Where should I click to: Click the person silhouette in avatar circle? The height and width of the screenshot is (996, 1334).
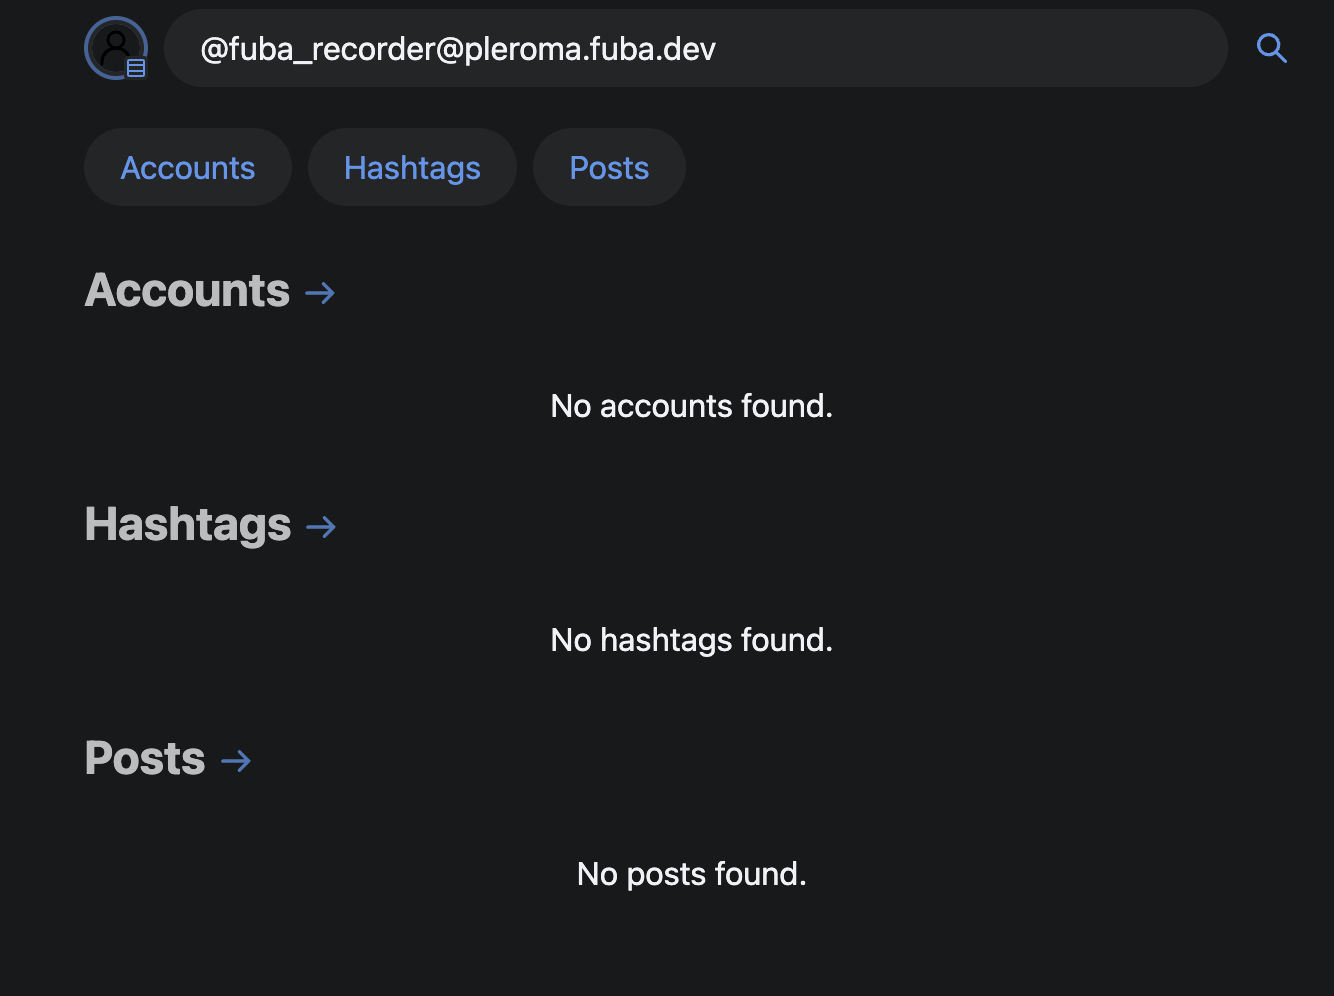pyautogui.click(x=116, y=45)
